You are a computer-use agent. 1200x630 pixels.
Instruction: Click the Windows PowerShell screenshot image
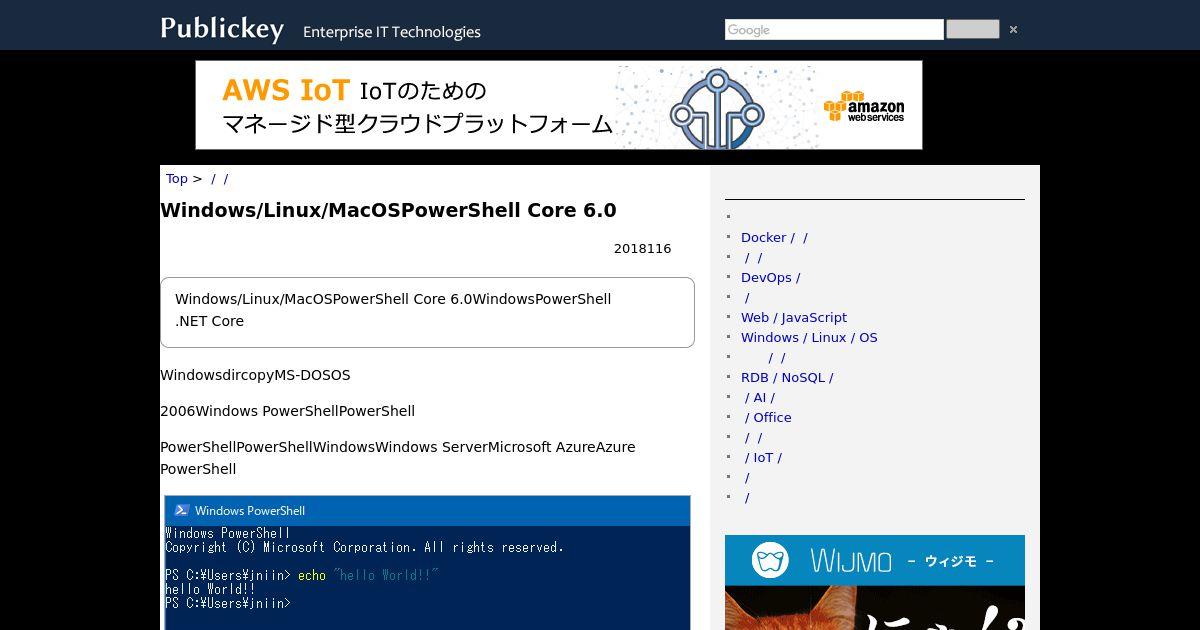coord(427,563)
